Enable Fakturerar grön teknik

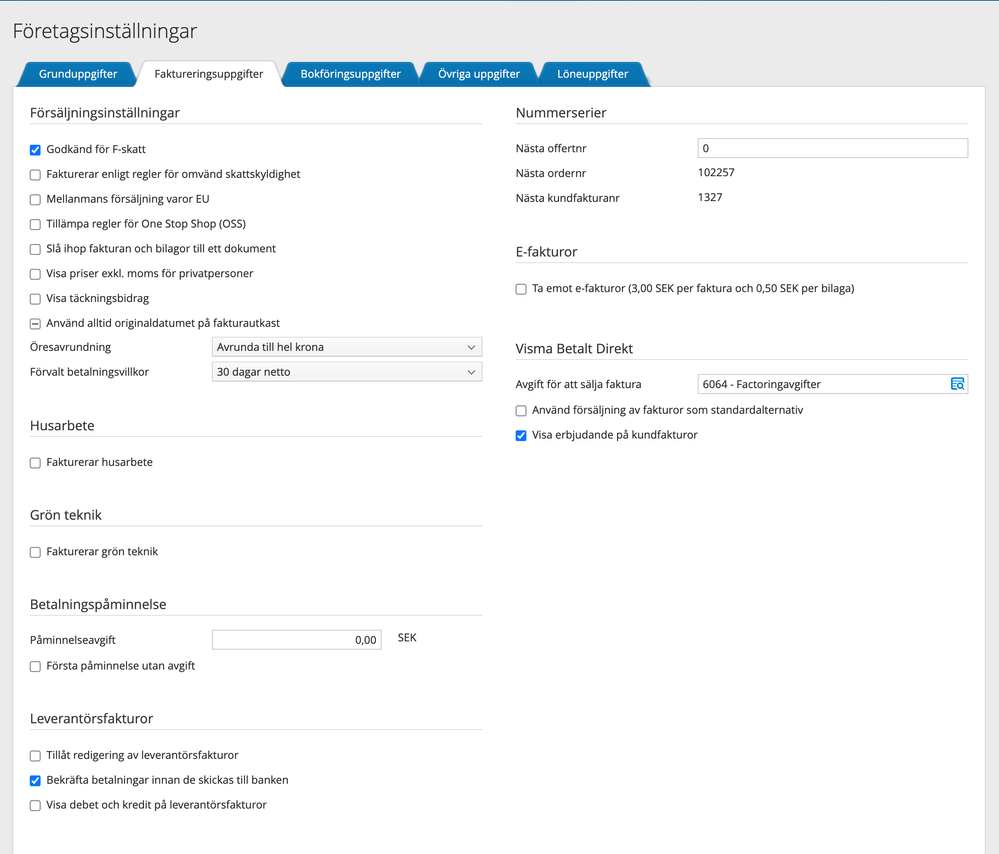pyautogui.click(x=36, y=552)
